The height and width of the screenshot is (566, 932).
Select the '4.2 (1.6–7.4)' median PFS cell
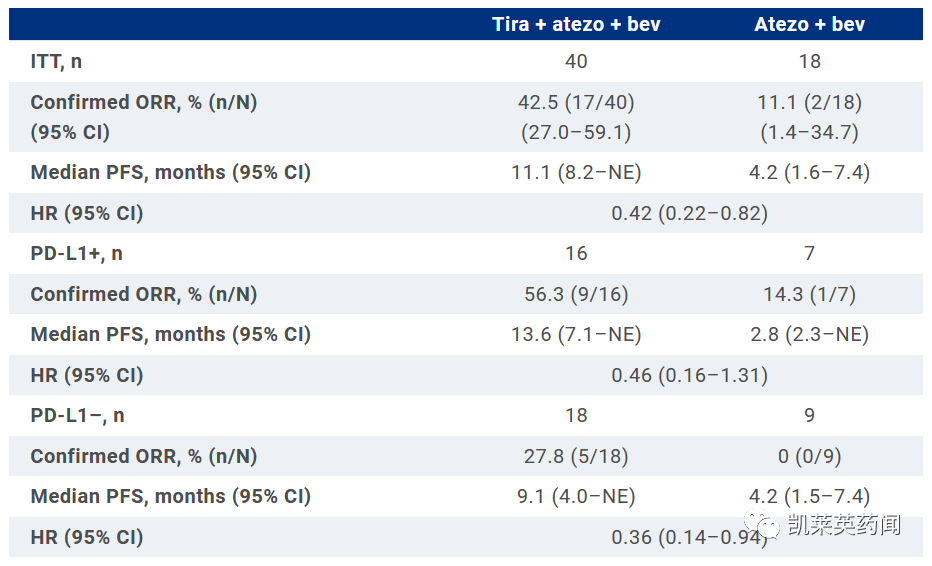(x=809, y=173)
